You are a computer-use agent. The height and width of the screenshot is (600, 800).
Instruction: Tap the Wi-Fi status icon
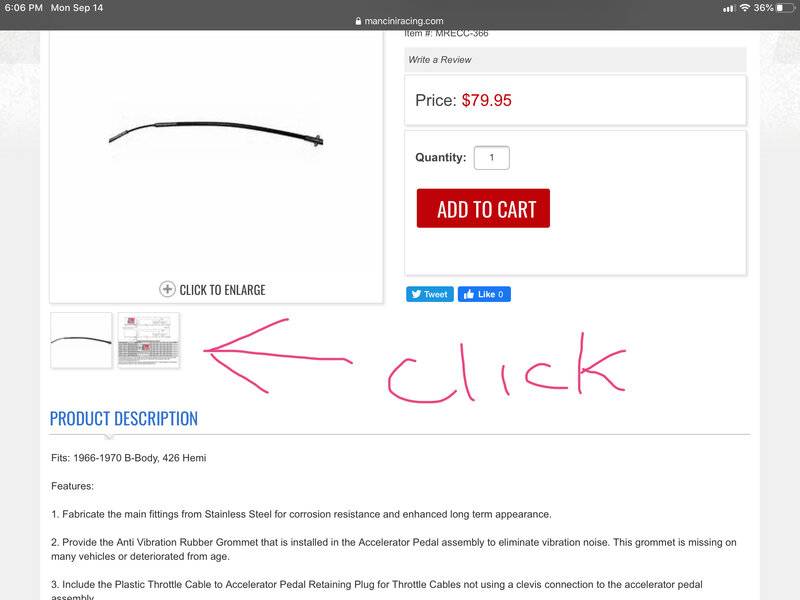point(745,8)
